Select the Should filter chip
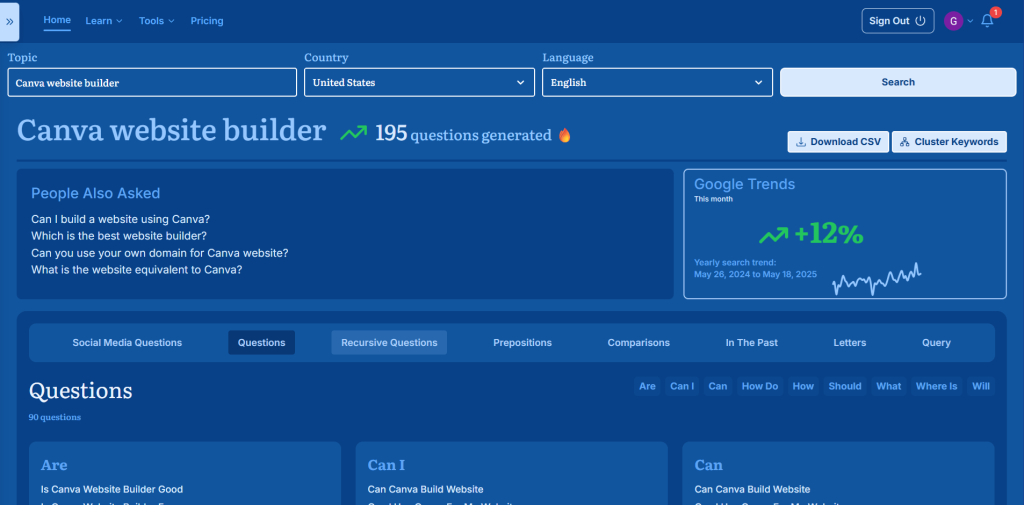Image resolution: width=1024 pixels, height=505 pixels. point(845,386)
